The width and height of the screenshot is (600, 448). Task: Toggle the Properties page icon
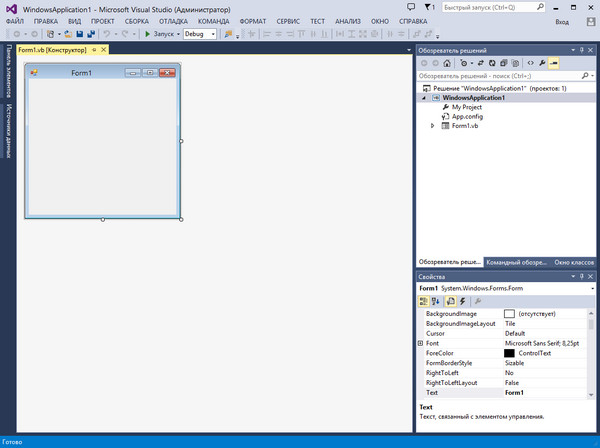[x=451, y=301]
